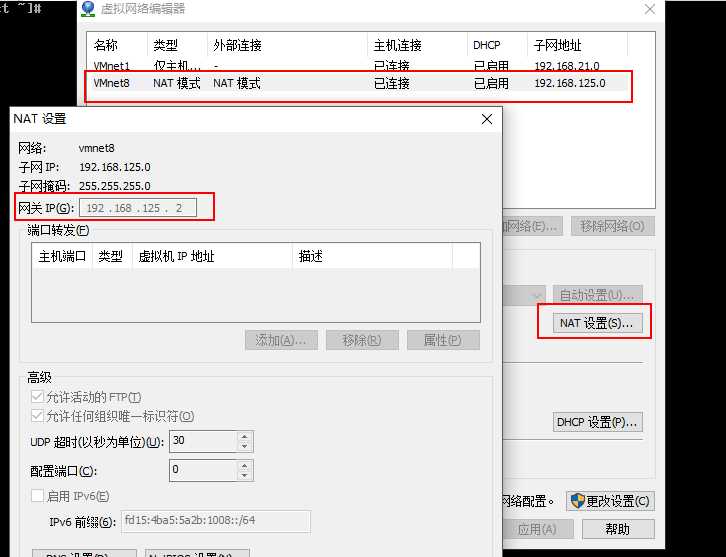Click the 网关 IP input field

pos(138,208)
